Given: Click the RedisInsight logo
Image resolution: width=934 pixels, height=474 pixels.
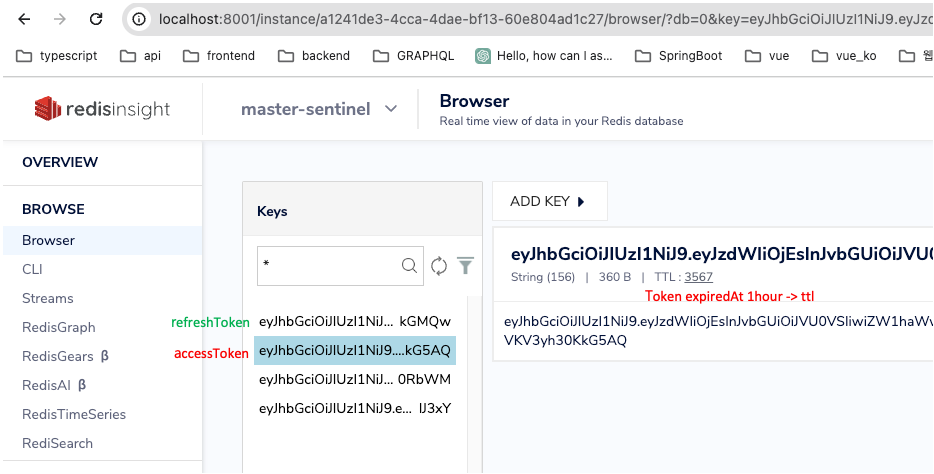Looking at the screenshot, I should click(102, 109).
